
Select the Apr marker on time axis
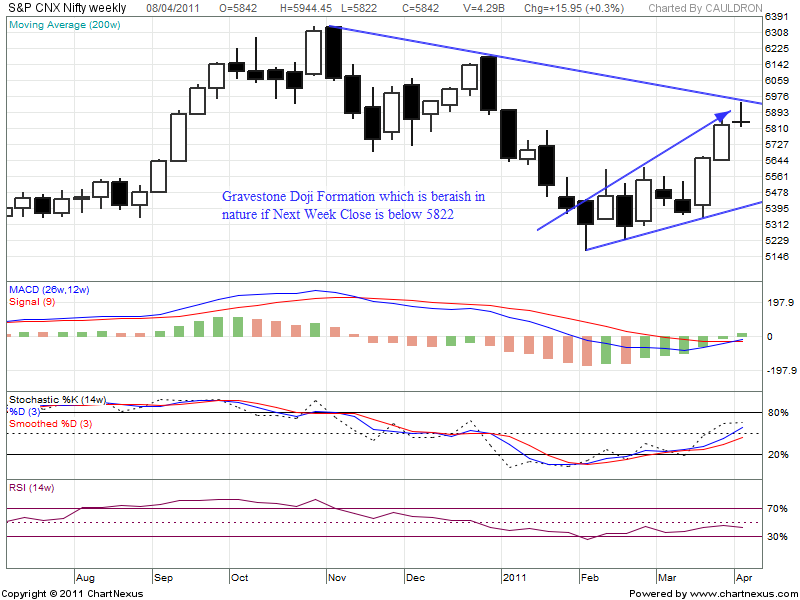pyautogui.click(x=741, y=577)
